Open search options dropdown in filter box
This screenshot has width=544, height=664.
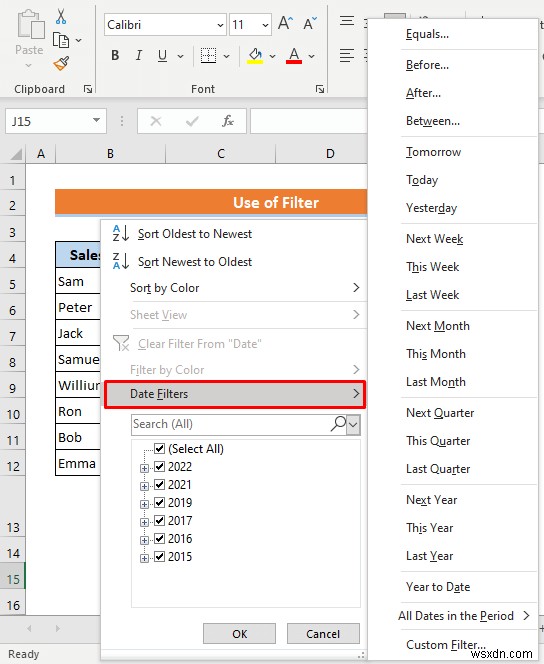(353, 424)
